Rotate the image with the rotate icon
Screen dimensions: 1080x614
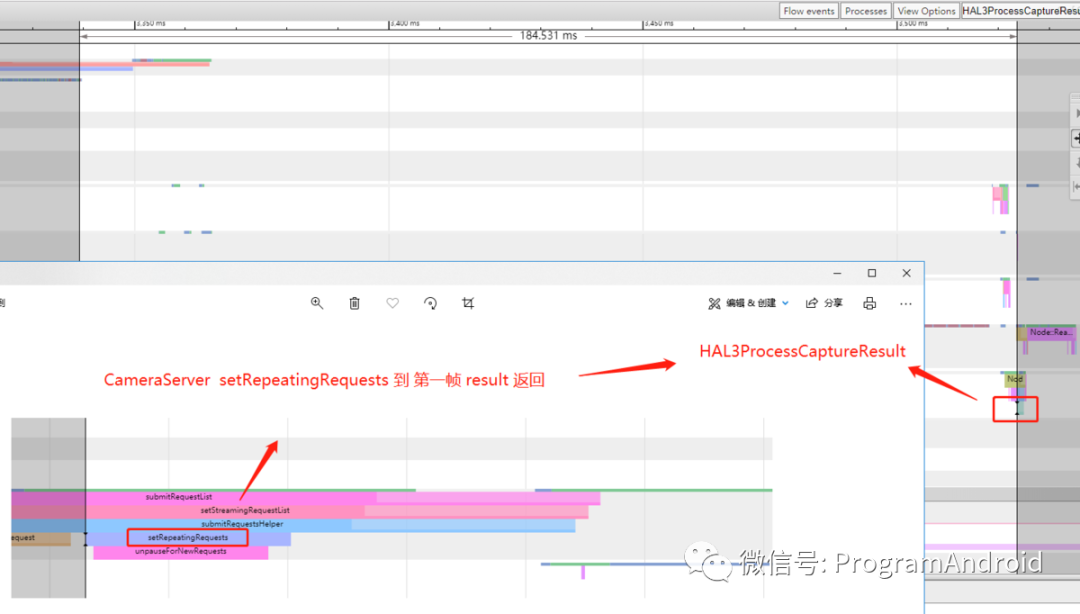pyautogui.click(x=430, y=303)
